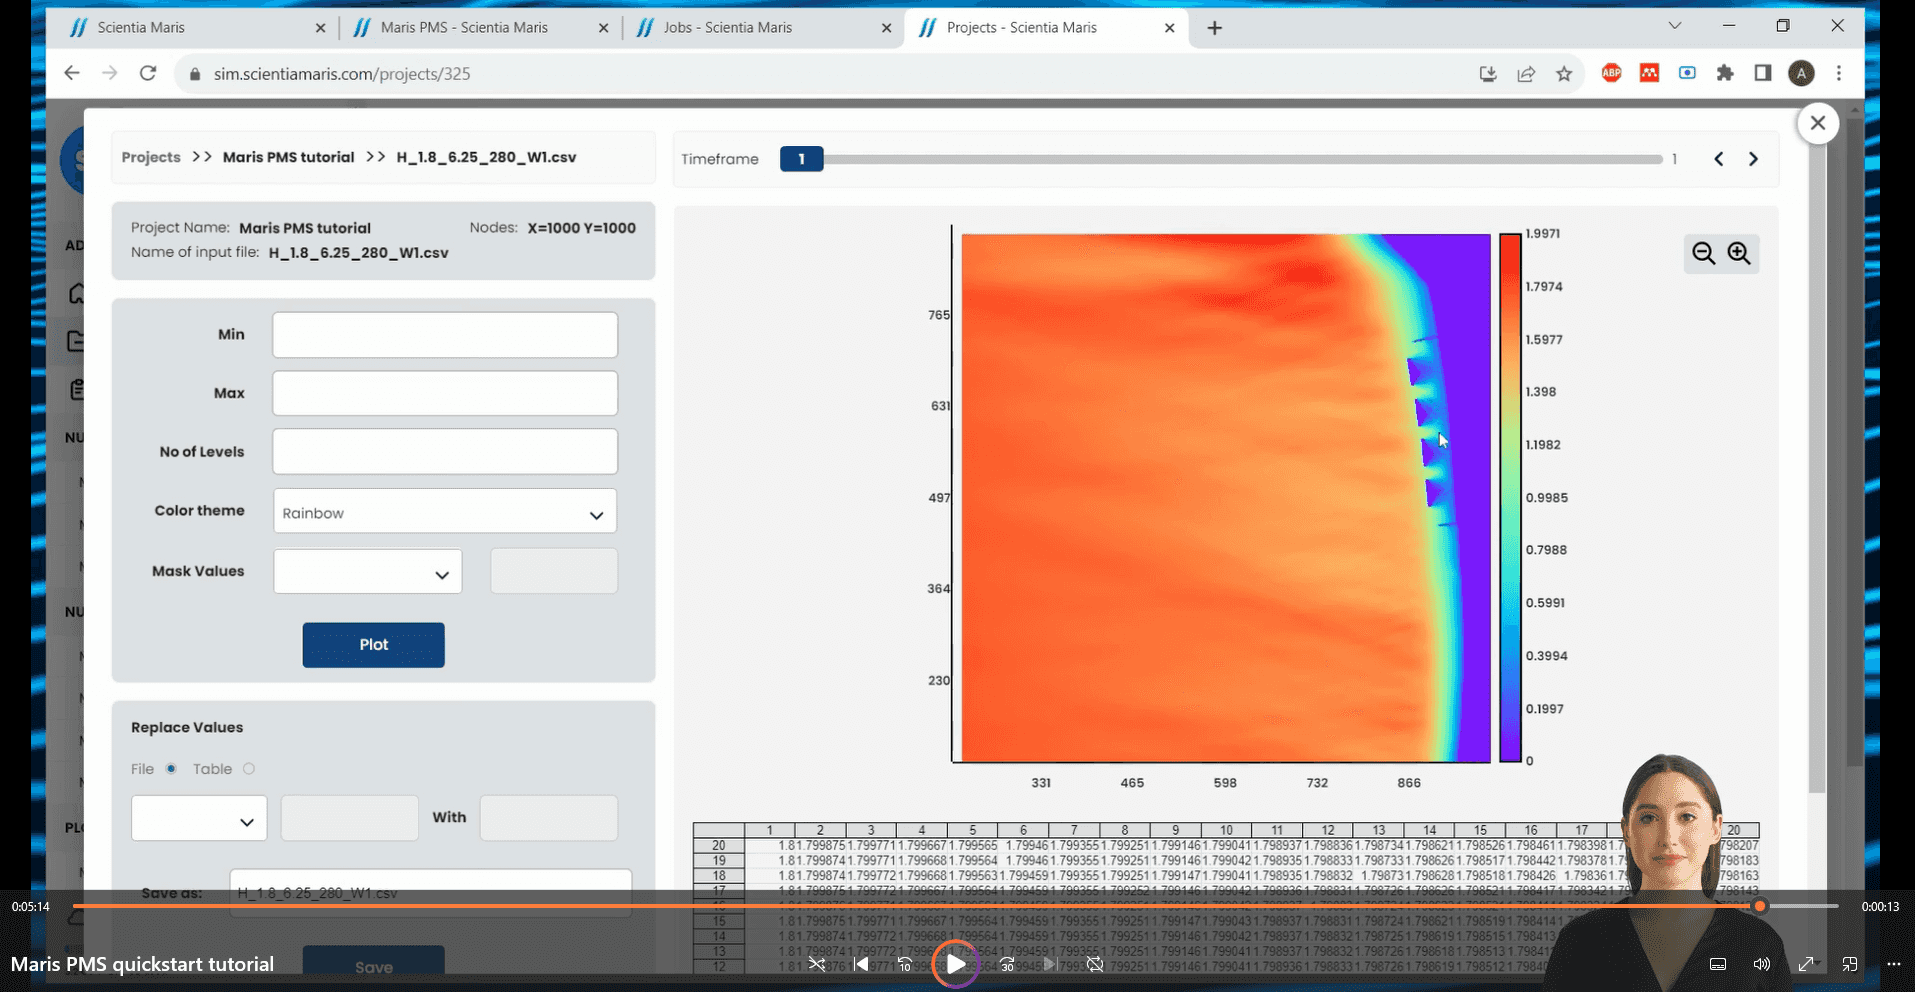Go to previous timeframe arrow

click(1718, 159)
